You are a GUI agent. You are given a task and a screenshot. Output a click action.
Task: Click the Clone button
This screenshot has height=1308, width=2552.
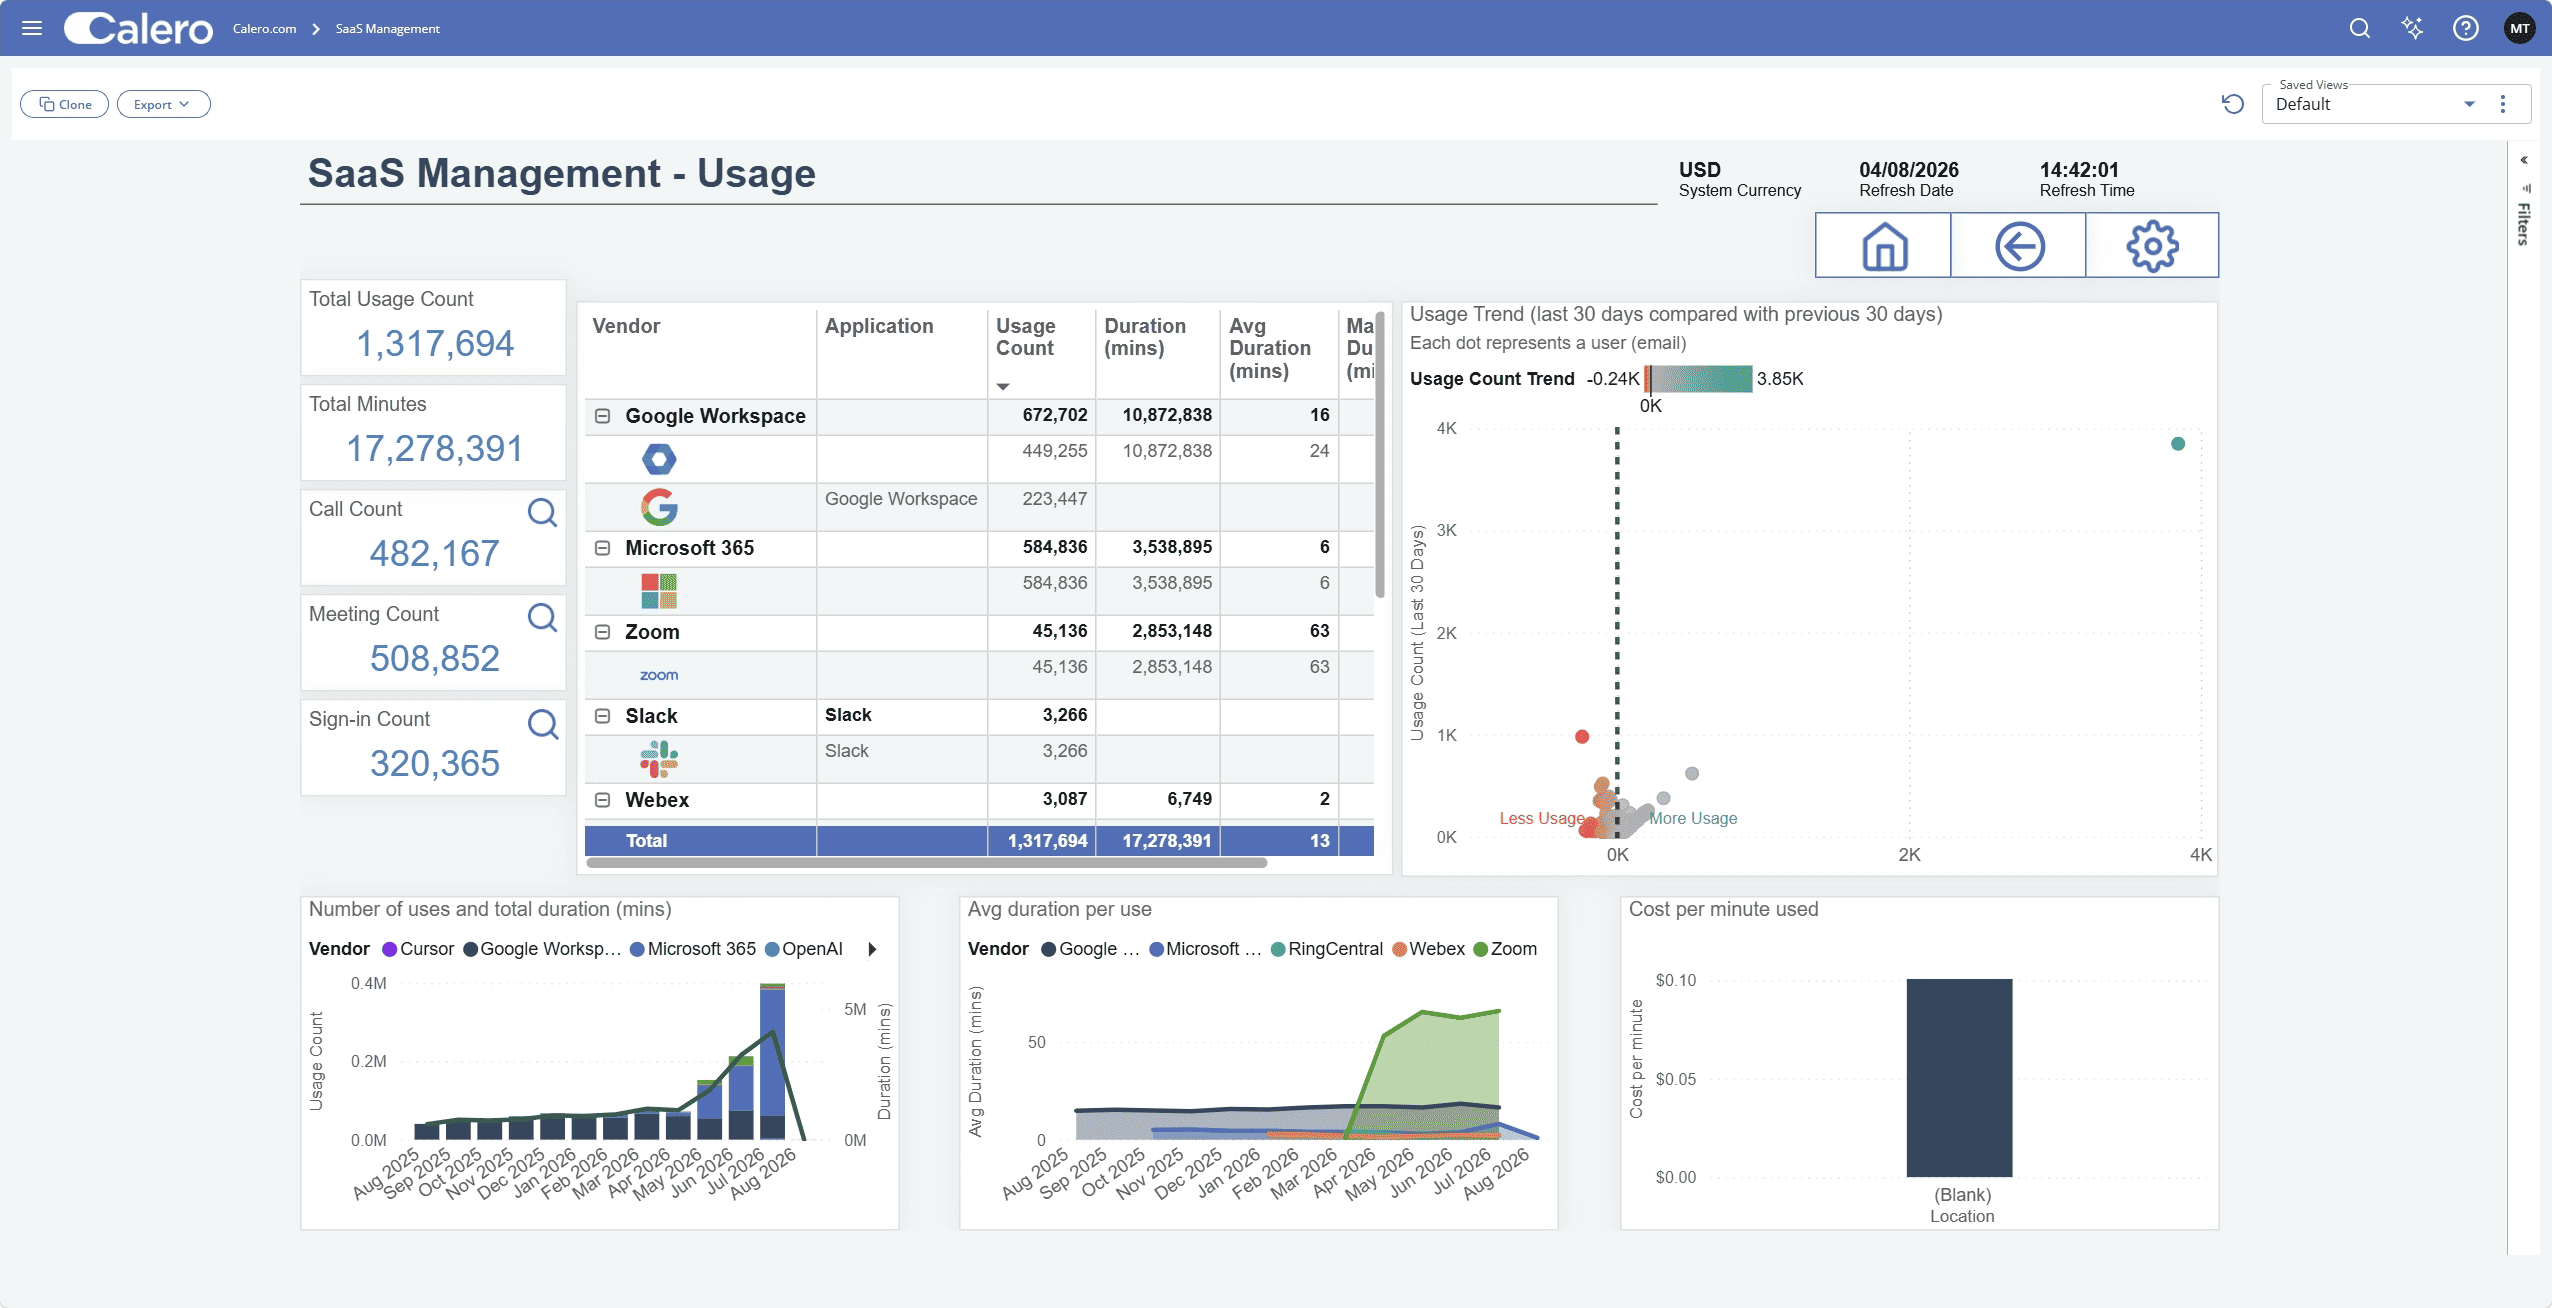[x=65, y=104]
